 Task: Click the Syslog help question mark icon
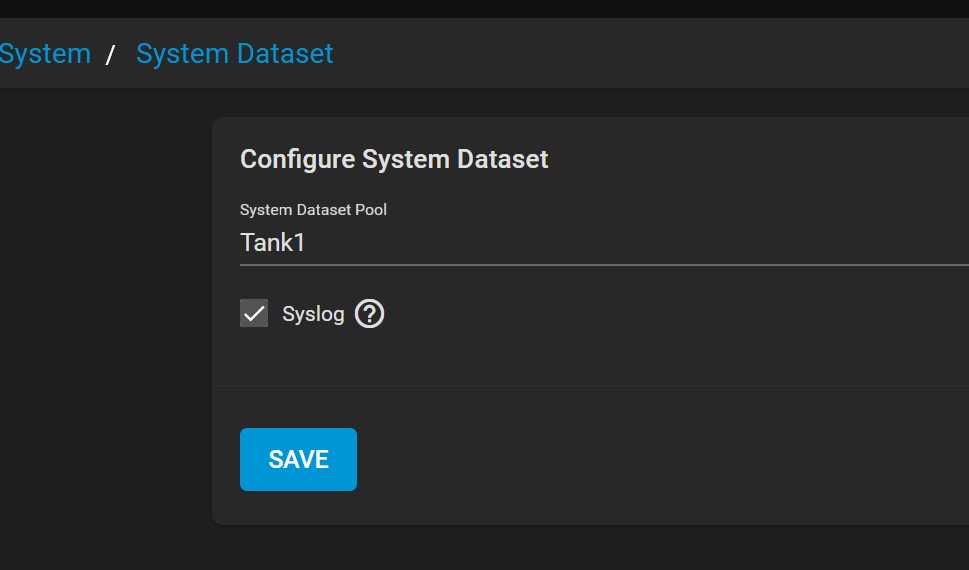coord(369,314)
